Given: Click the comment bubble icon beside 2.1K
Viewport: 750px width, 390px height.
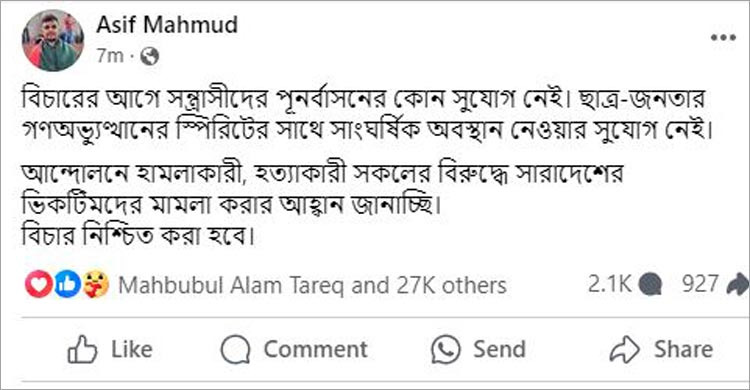Looking at the screenshot, I should (x=650, y=285).
